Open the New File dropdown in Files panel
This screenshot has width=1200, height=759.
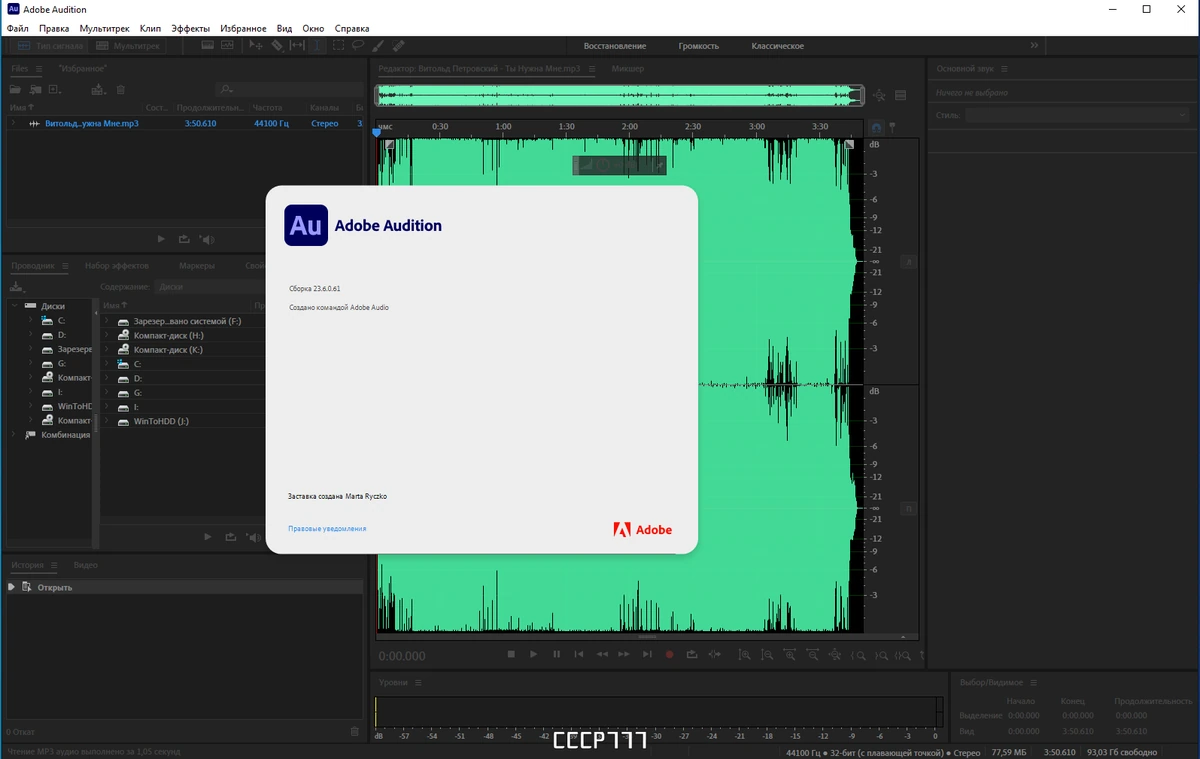pyautogui.click(x=55, y=90)
